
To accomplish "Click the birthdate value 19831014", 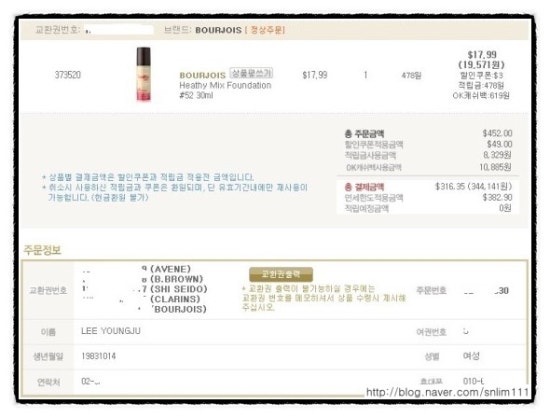I will pos(99,356).
